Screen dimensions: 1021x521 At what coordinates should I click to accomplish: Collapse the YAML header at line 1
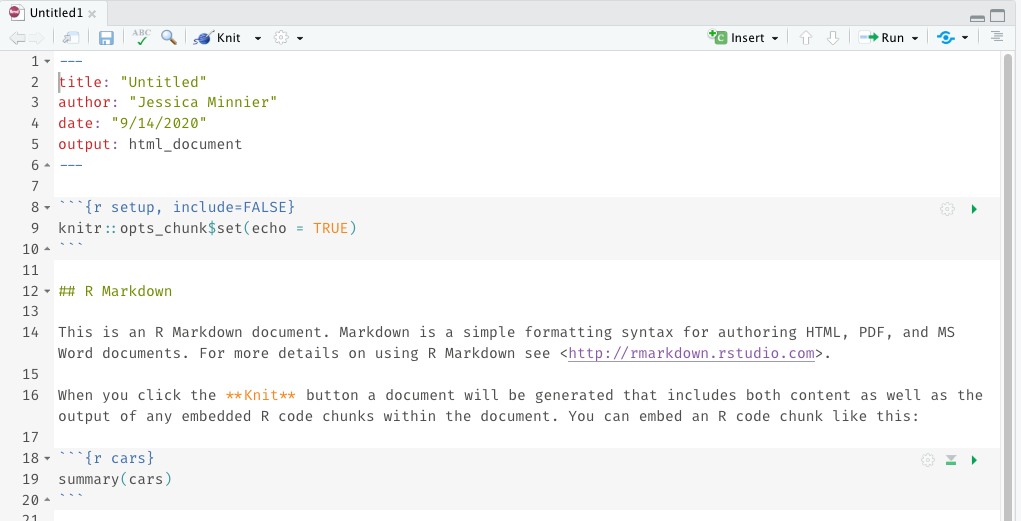(x=47, y=62)
